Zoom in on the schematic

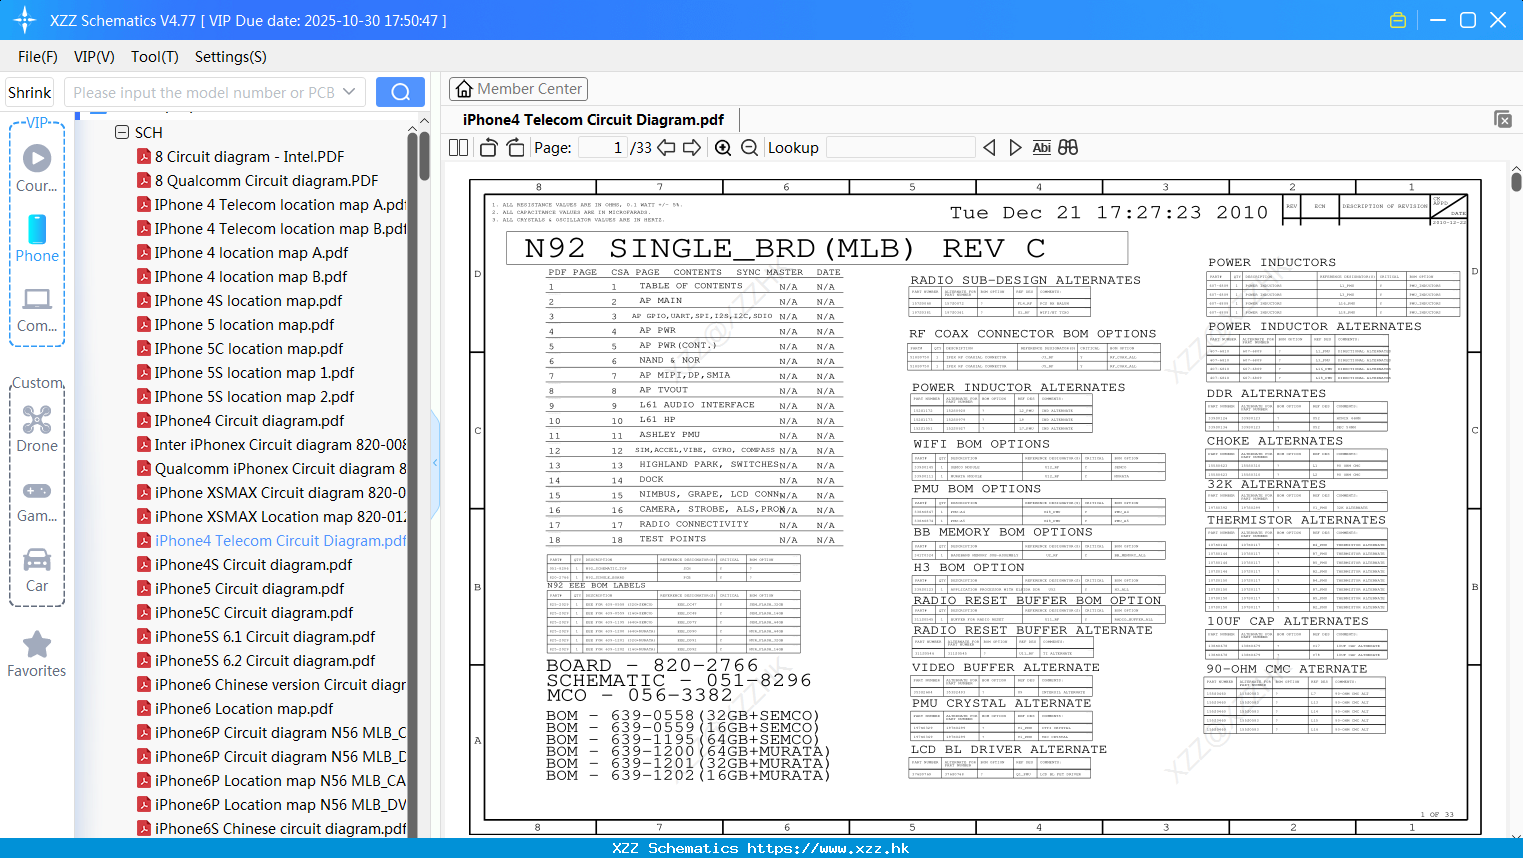click(723, 148)
